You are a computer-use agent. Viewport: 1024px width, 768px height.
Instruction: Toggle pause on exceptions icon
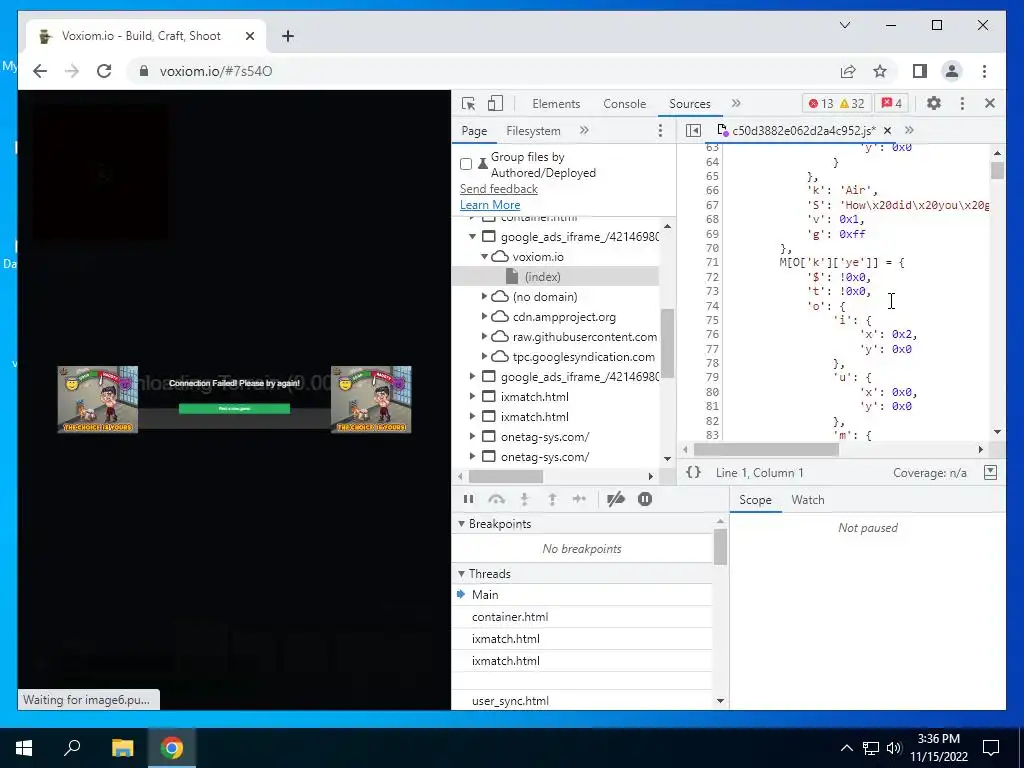click(645, 499)
